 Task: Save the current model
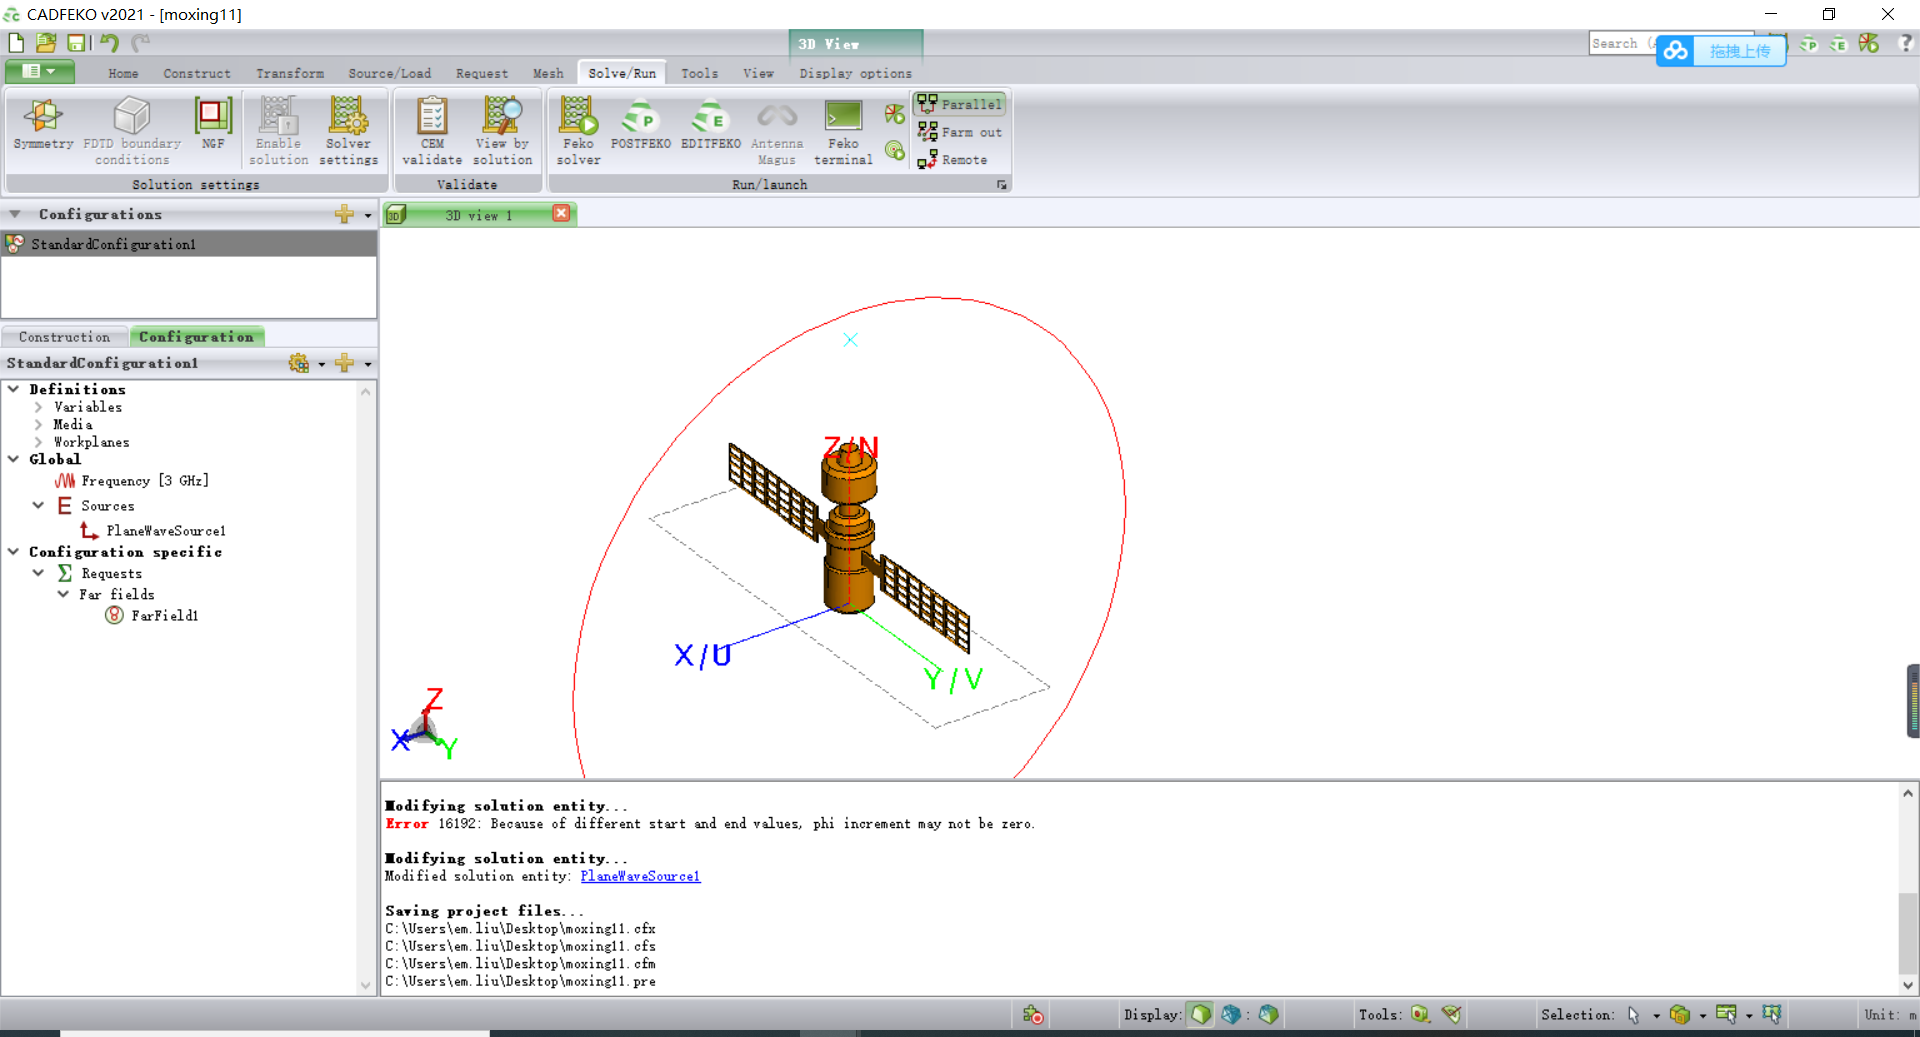(x=76, y=43)
